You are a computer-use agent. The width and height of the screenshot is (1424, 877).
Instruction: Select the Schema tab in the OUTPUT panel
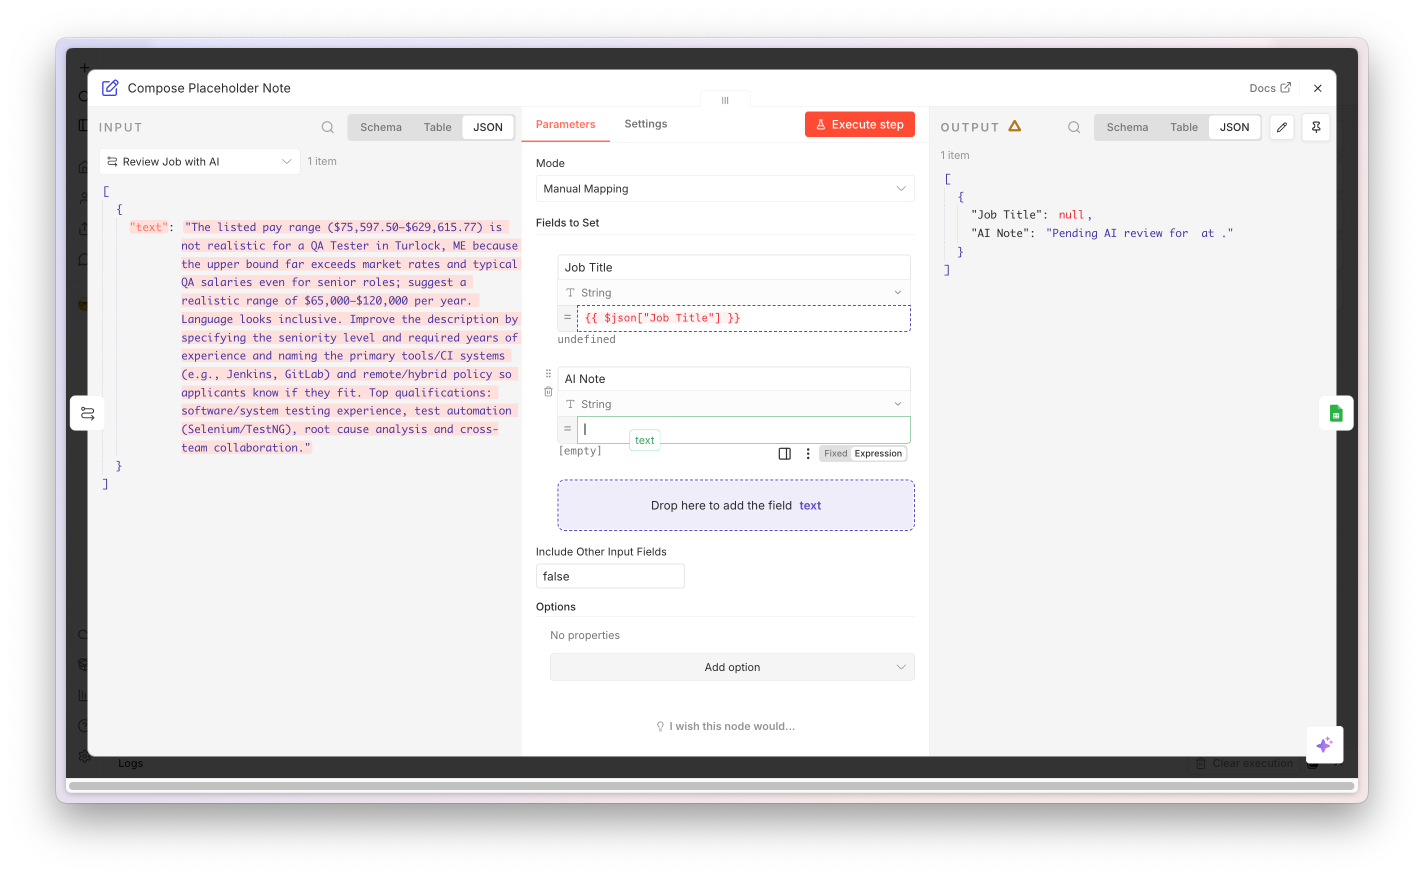[x=1127, y=127]
